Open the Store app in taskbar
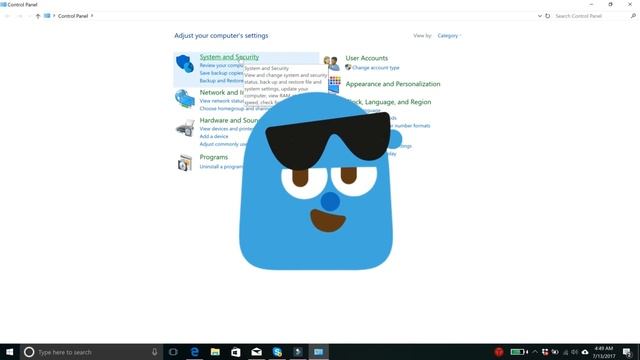This screenshot has width=640, height=360. (x=236, y=352)
